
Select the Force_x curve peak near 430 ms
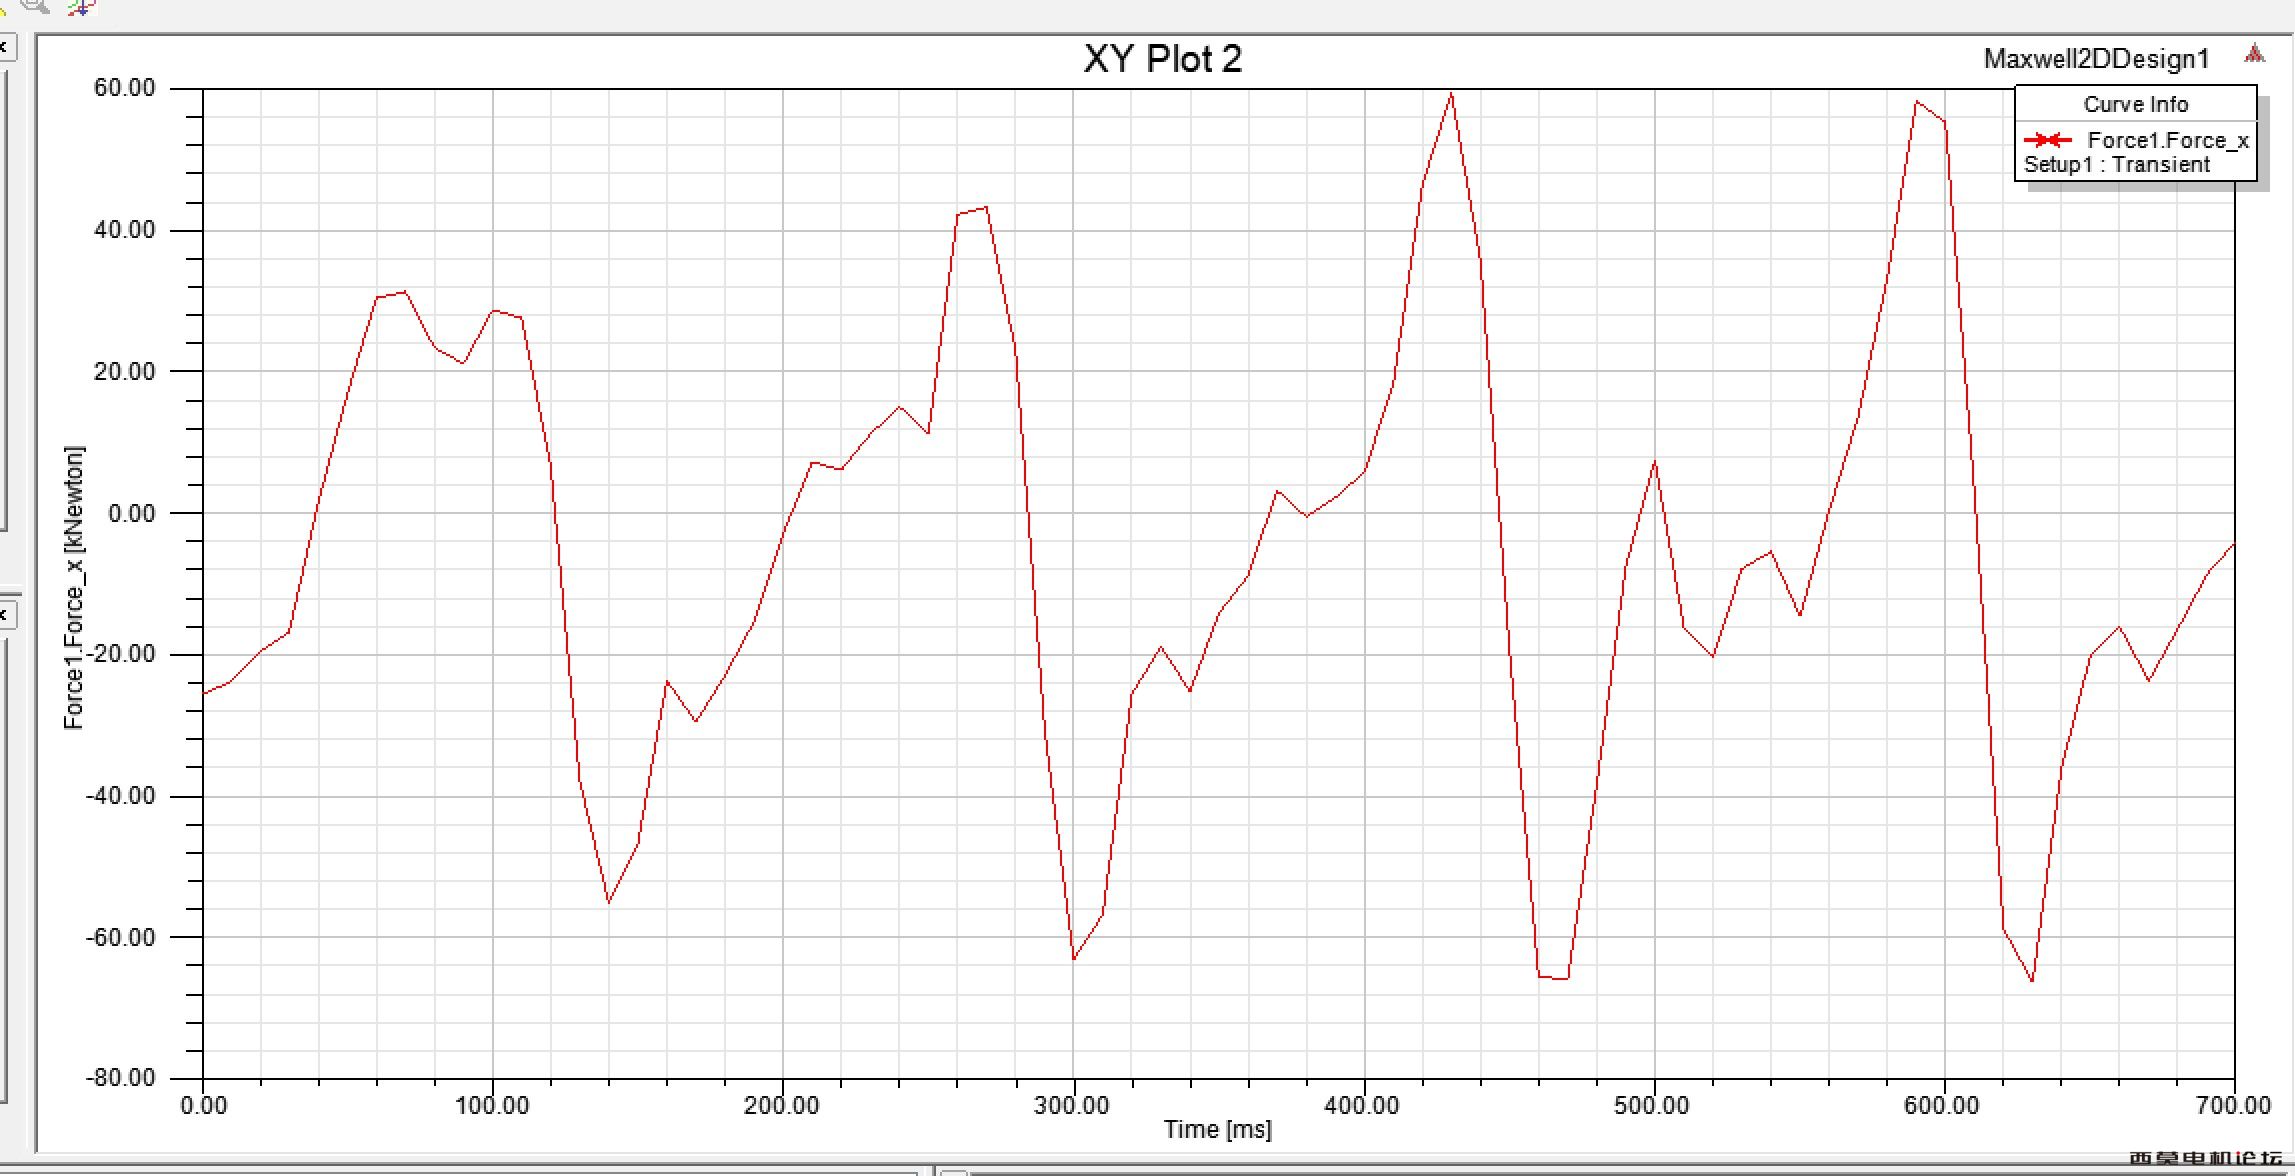coord(1451,94)
